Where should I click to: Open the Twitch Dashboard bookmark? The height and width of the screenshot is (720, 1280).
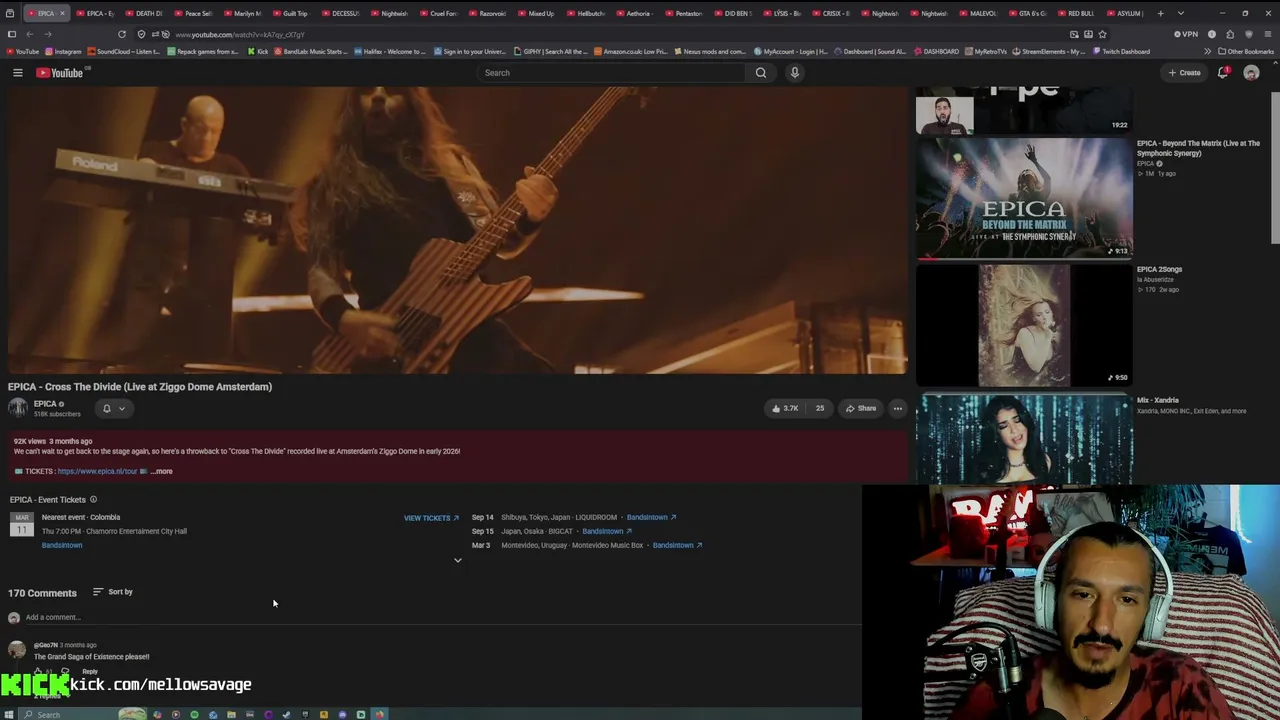pyautogui.click(x=1121, y=51)
